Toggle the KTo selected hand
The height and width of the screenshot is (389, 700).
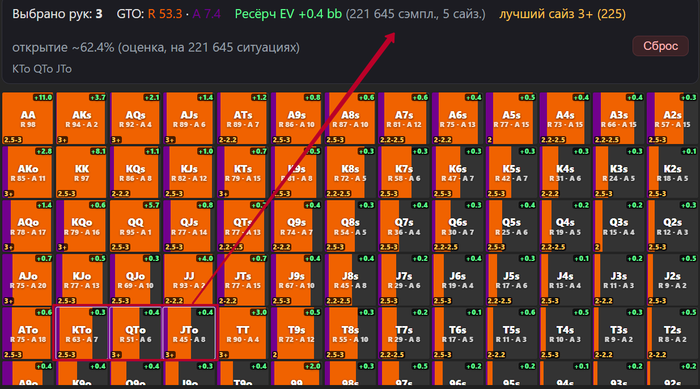[81, 333]
